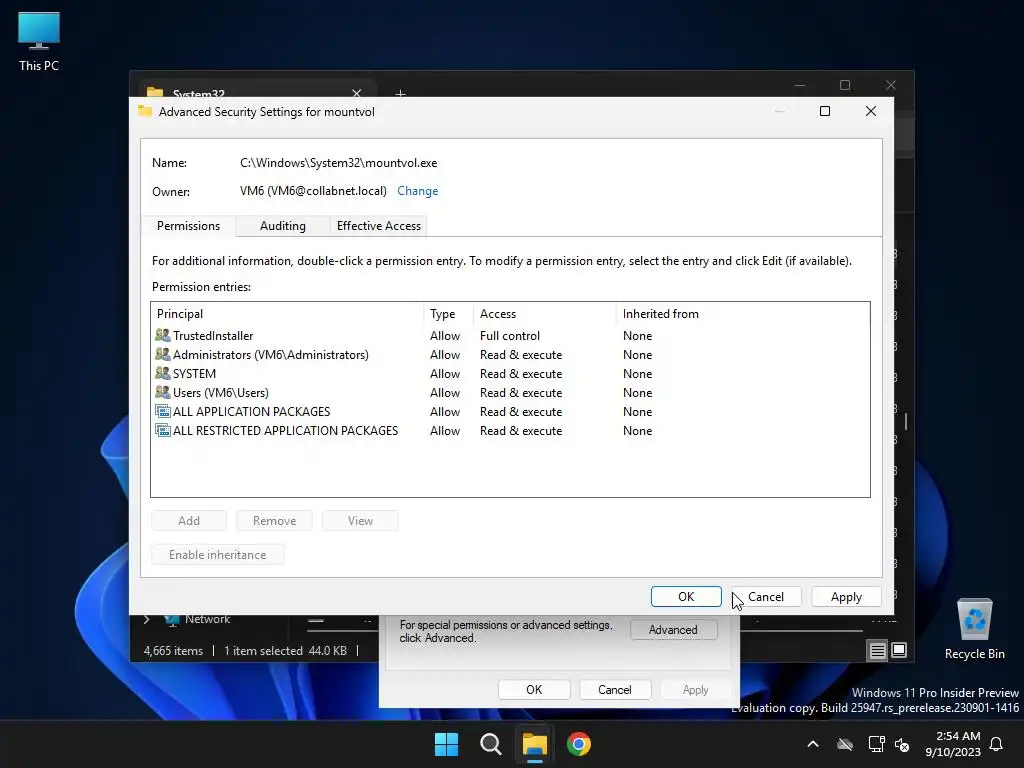Click the Users principal group icon
The height and width of the screenshot is (768, 1024).
click(163, 392)
